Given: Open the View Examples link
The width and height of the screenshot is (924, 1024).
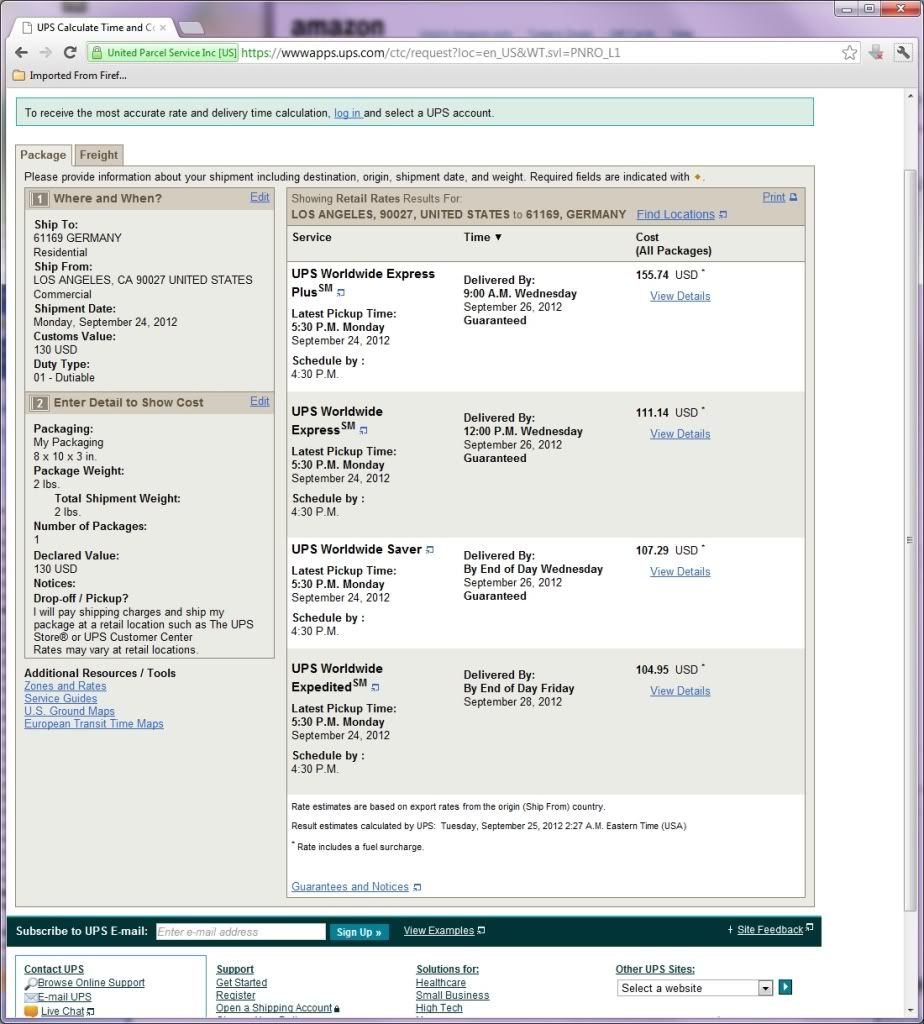Looking at the screenshot, I should click(439, 930).
